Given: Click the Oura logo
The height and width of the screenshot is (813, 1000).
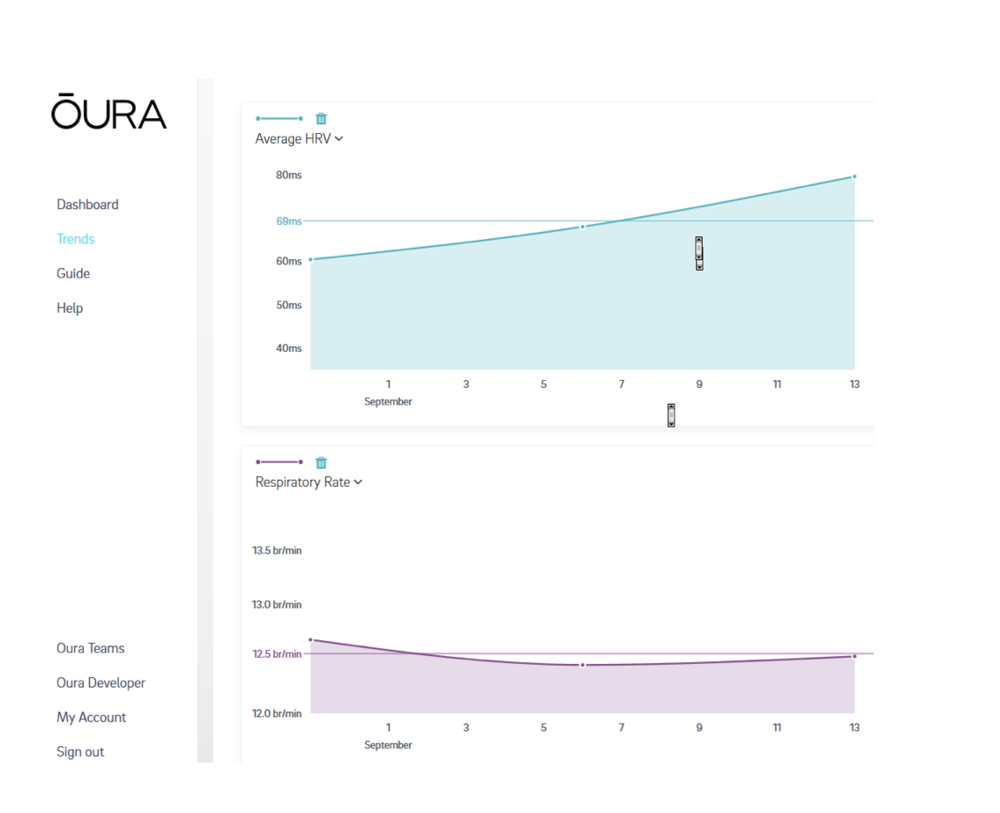Looking at the screenshot, I should [109, 113].
